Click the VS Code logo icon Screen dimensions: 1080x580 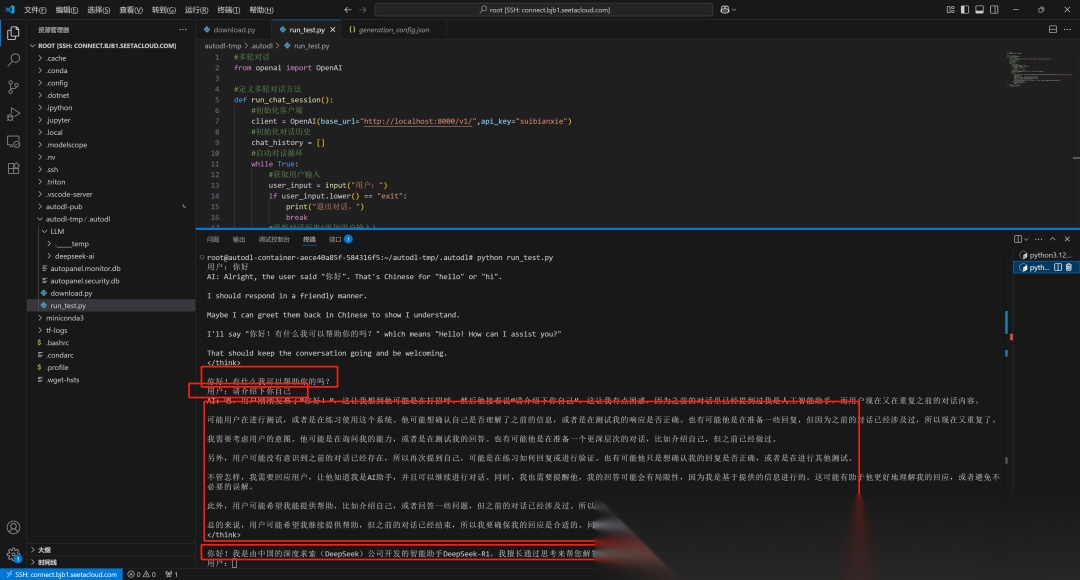point(10,10)
